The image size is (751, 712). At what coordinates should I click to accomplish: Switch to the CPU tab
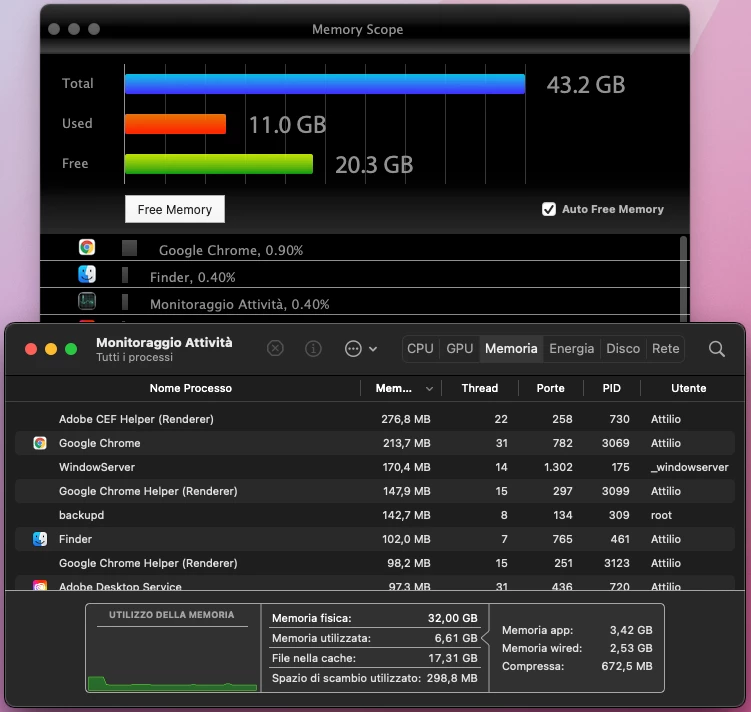click(x=420, y=349)
